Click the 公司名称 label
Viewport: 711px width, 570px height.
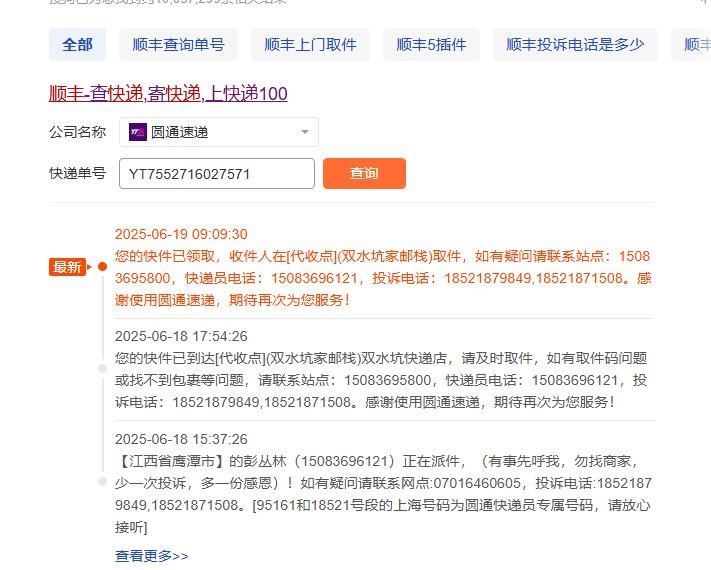click(78, 132)
